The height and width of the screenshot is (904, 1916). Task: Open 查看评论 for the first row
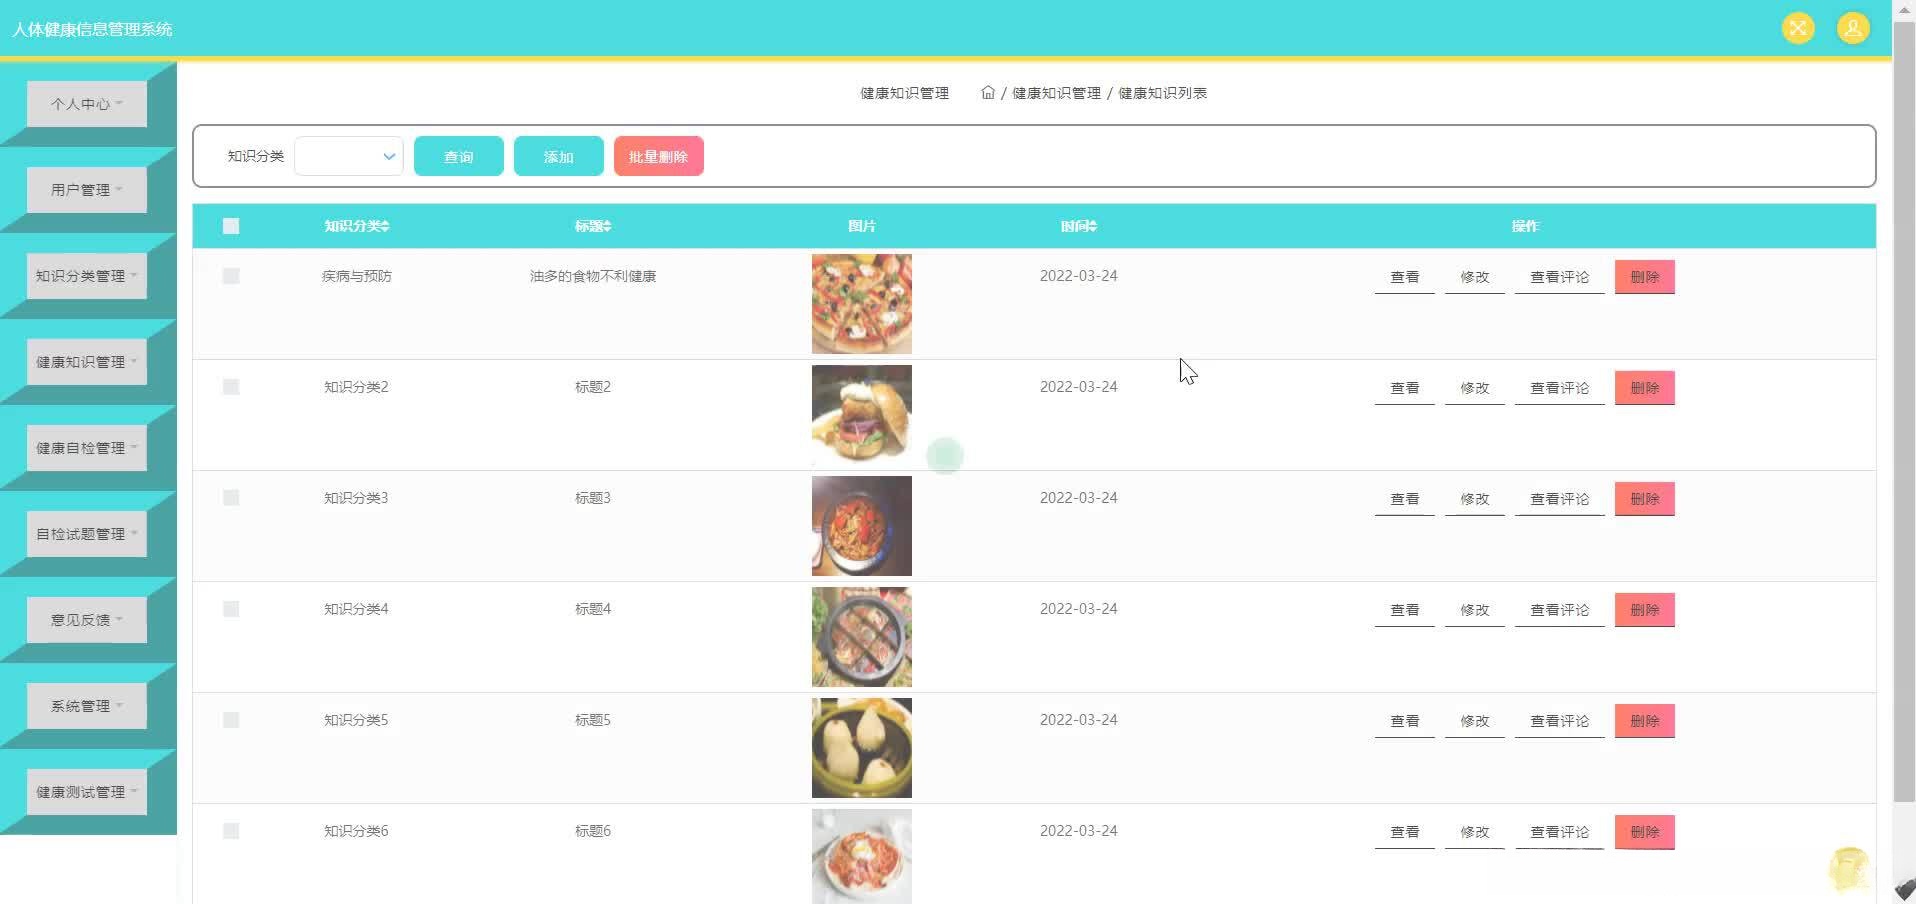point(1559,276)
